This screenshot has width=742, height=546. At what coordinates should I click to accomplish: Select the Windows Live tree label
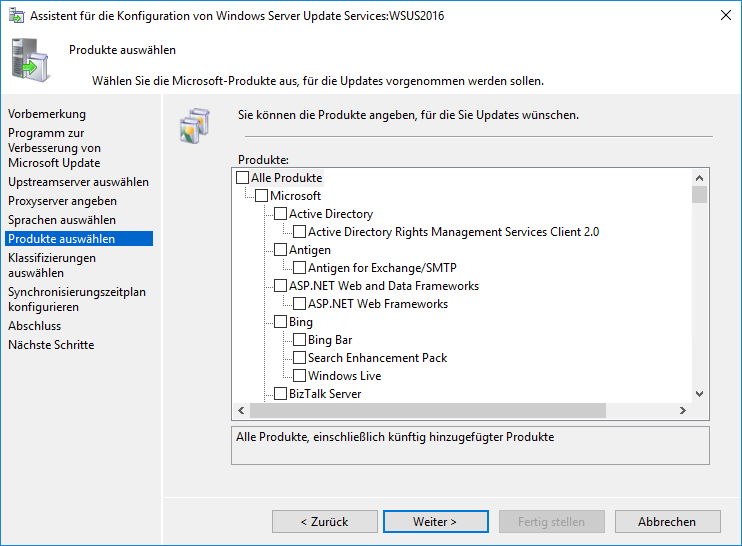point(344,375)
